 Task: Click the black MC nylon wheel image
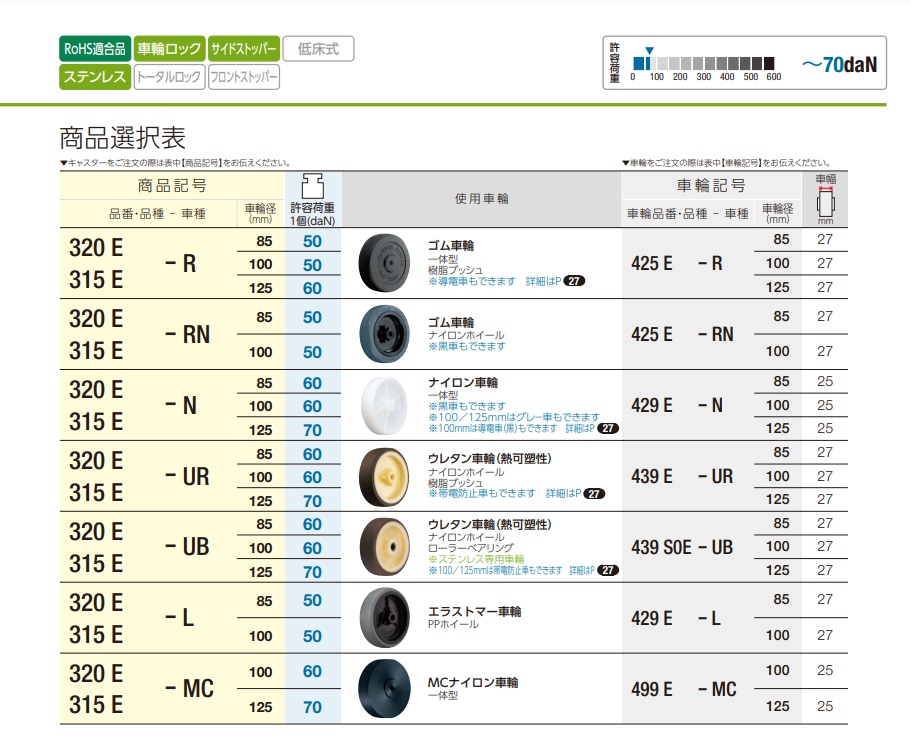[383, 688]
